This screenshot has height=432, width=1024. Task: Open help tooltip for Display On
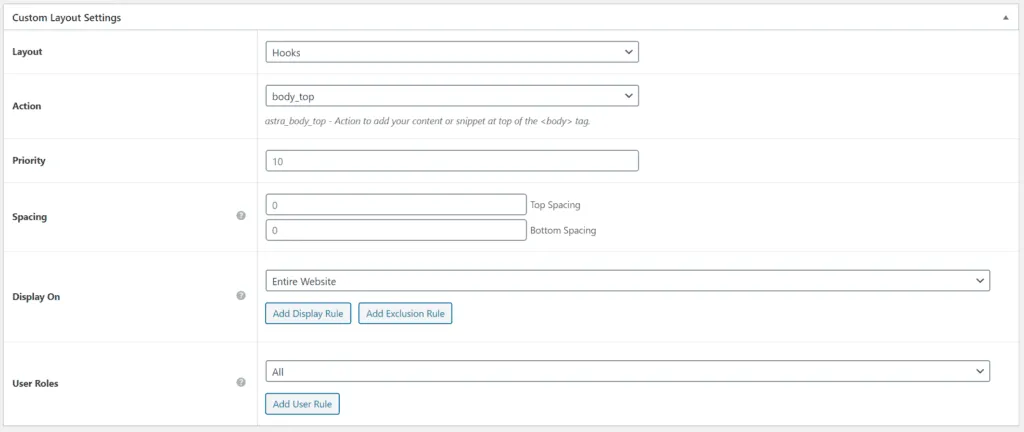click(x=241, y=296)
